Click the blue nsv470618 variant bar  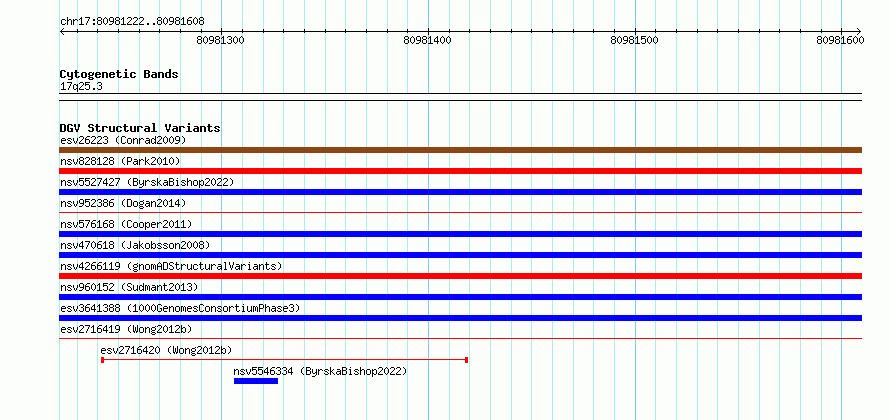[460, 255]
